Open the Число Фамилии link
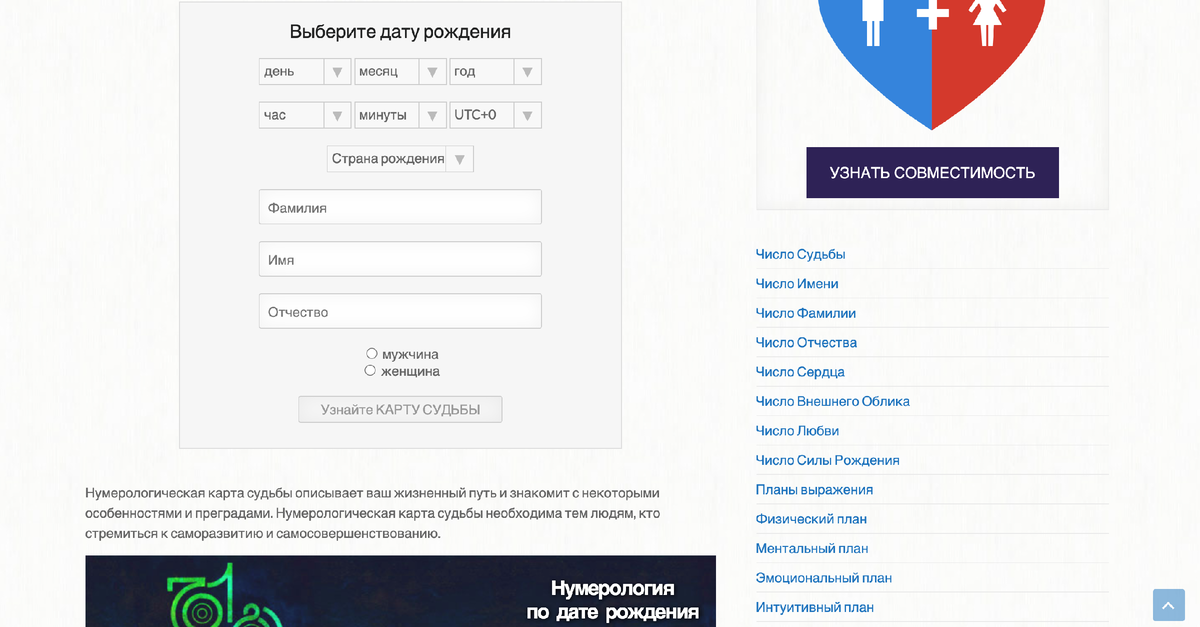This screenshot has width=1200, height=627. pos(805,313)
